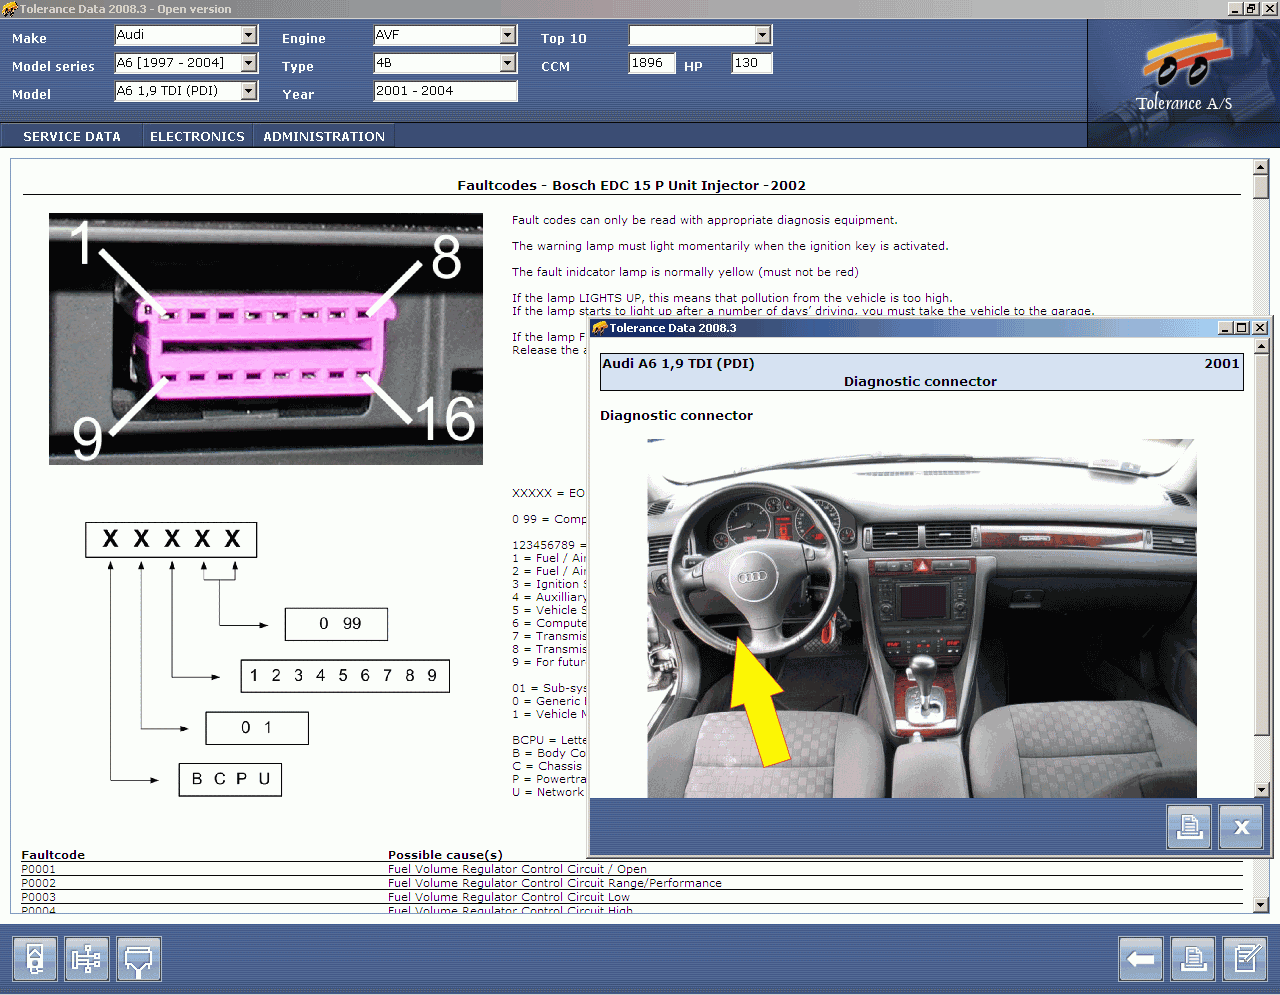
Task: Open the Top 10 dropdown
Action: point(763,35)
